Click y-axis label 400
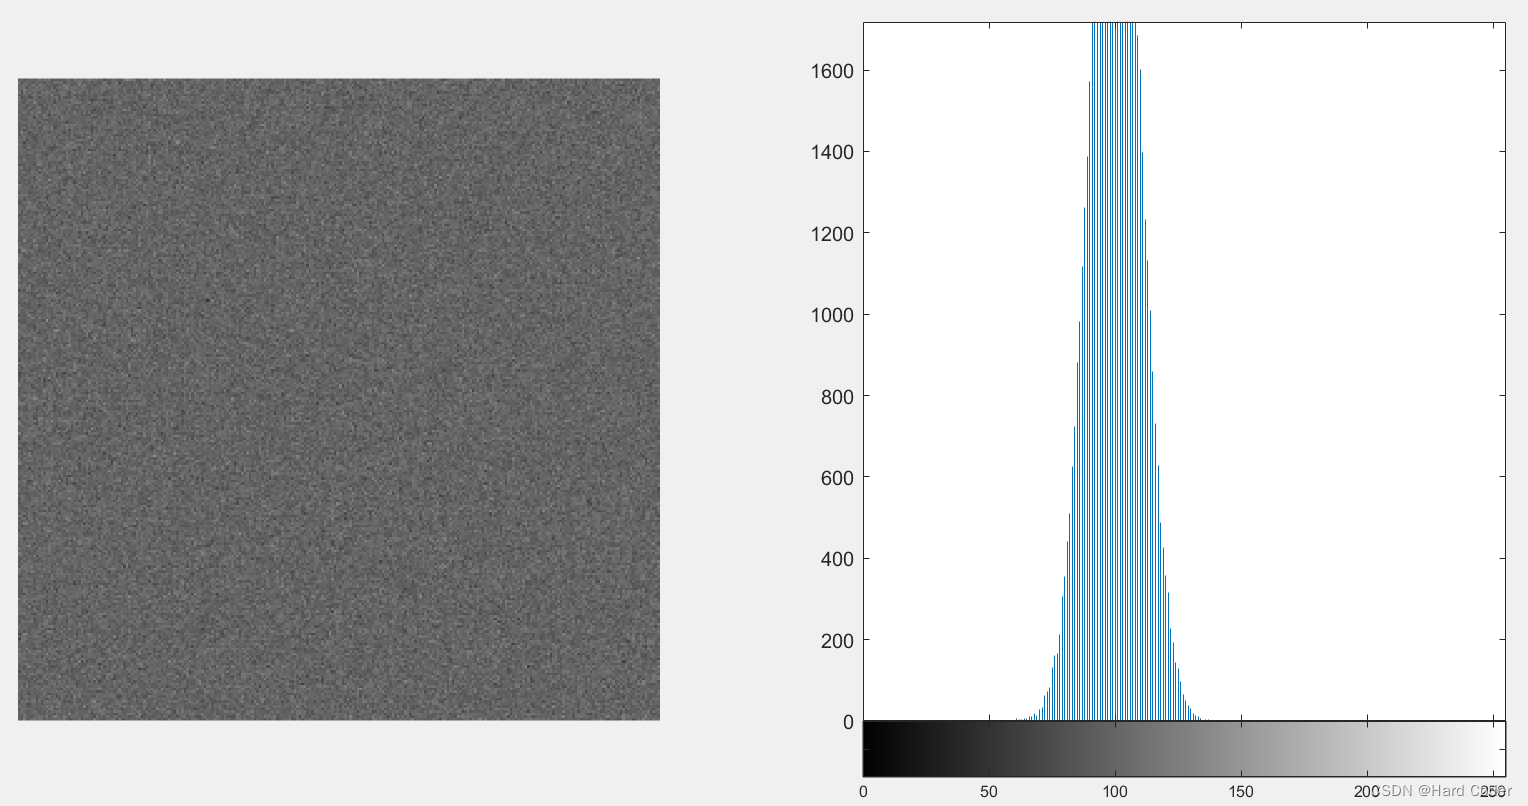 (838, 559)
